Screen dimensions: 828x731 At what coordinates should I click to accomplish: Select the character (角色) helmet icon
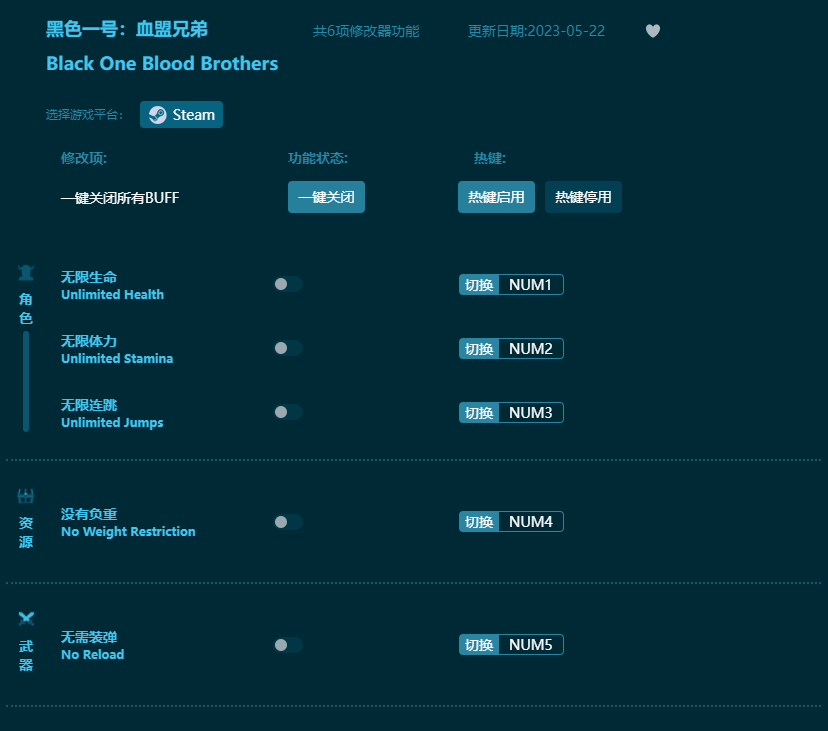click(x=25, y=271)
